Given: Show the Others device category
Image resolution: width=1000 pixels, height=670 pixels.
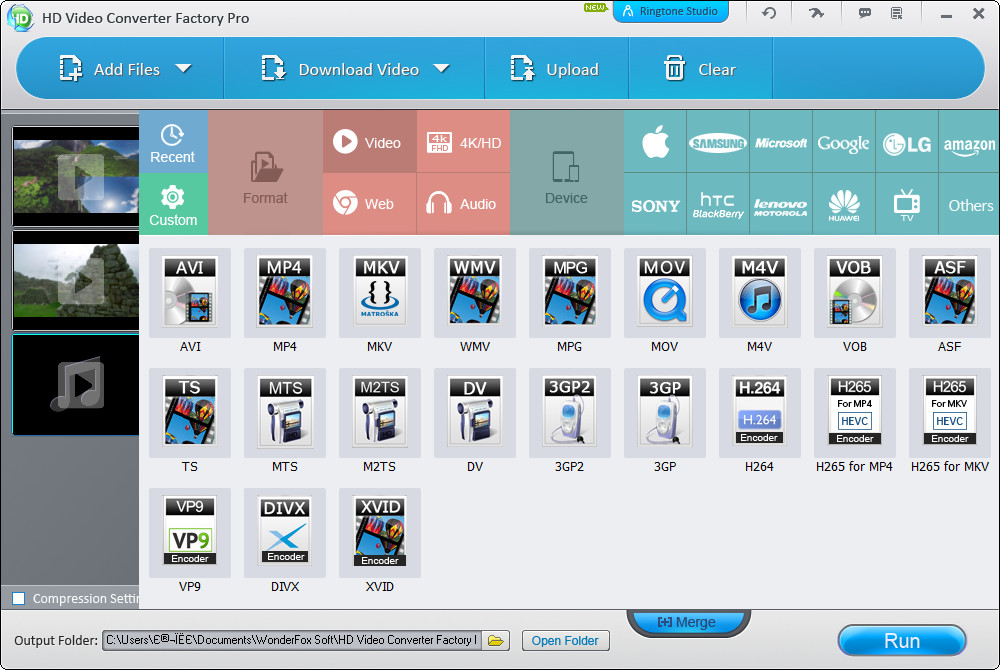Looking at the screenshot, I should click(969, 204).
